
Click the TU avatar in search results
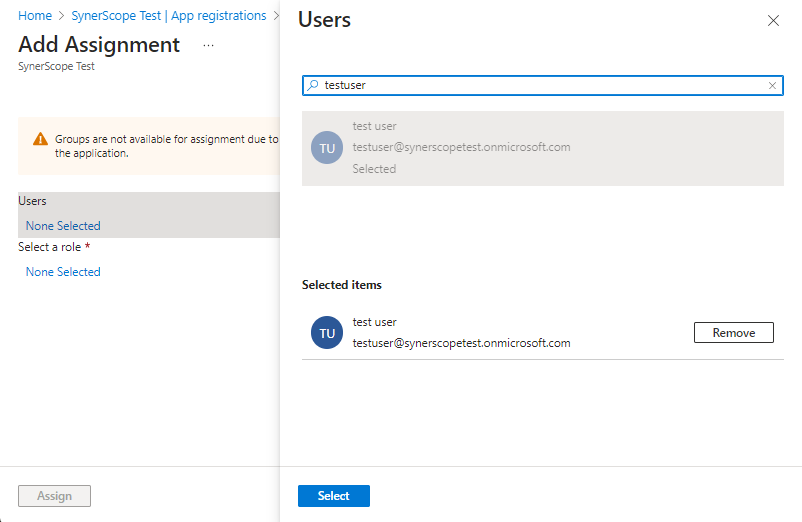327,148
